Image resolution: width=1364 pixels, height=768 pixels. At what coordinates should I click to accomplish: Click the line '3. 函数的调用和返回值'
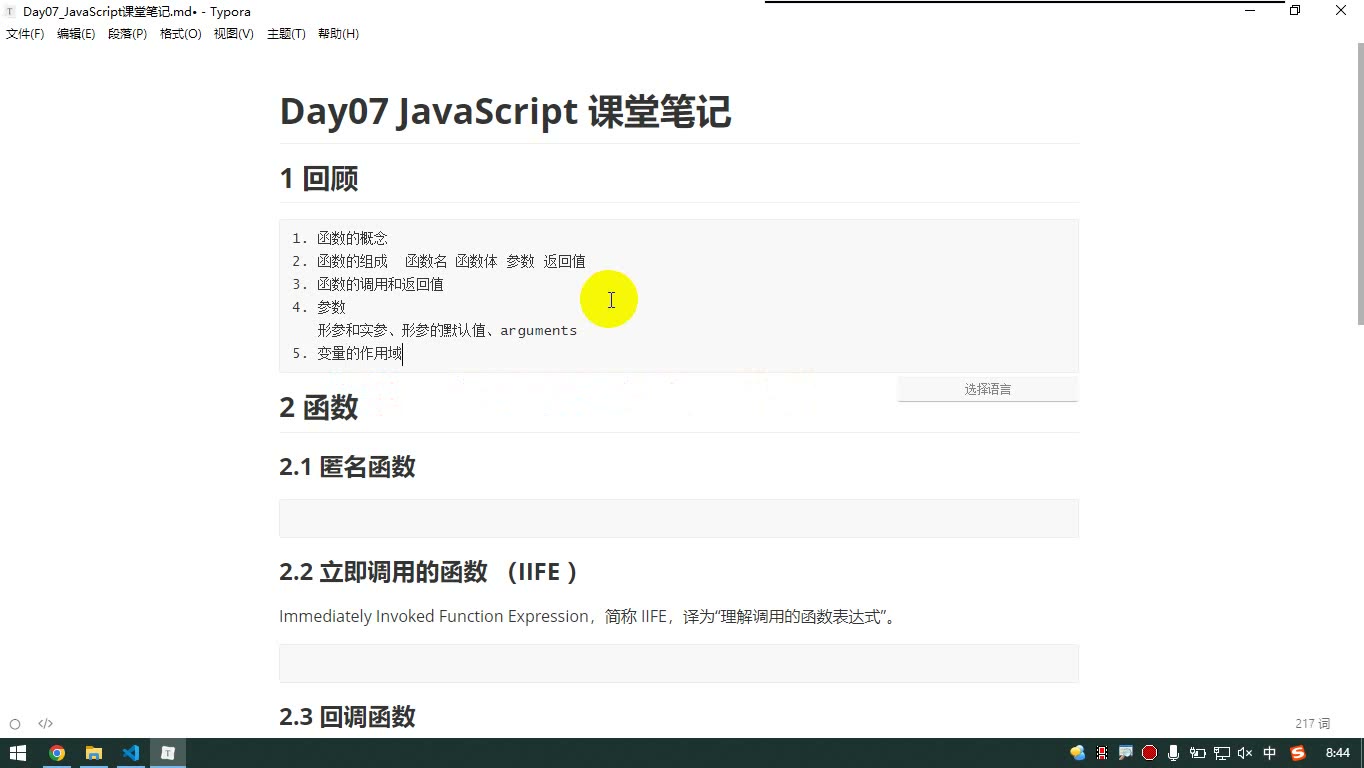coord(368,284)
